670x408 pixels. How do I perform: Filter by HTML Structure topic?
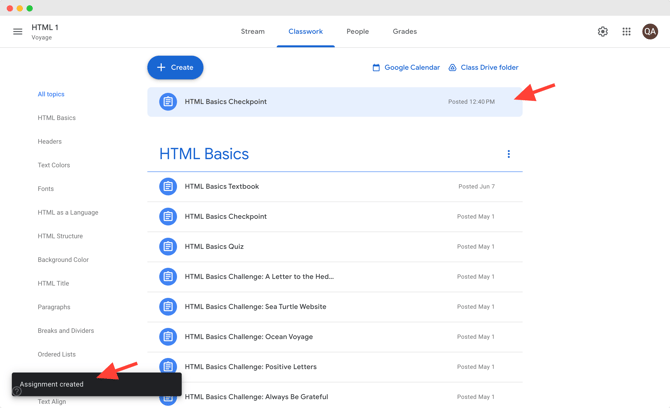tap(60, 236)
